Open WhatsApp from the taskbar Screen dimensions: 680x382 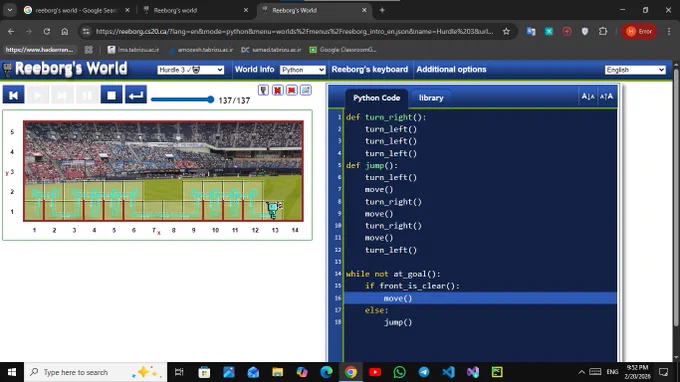(x=399, y=372)
